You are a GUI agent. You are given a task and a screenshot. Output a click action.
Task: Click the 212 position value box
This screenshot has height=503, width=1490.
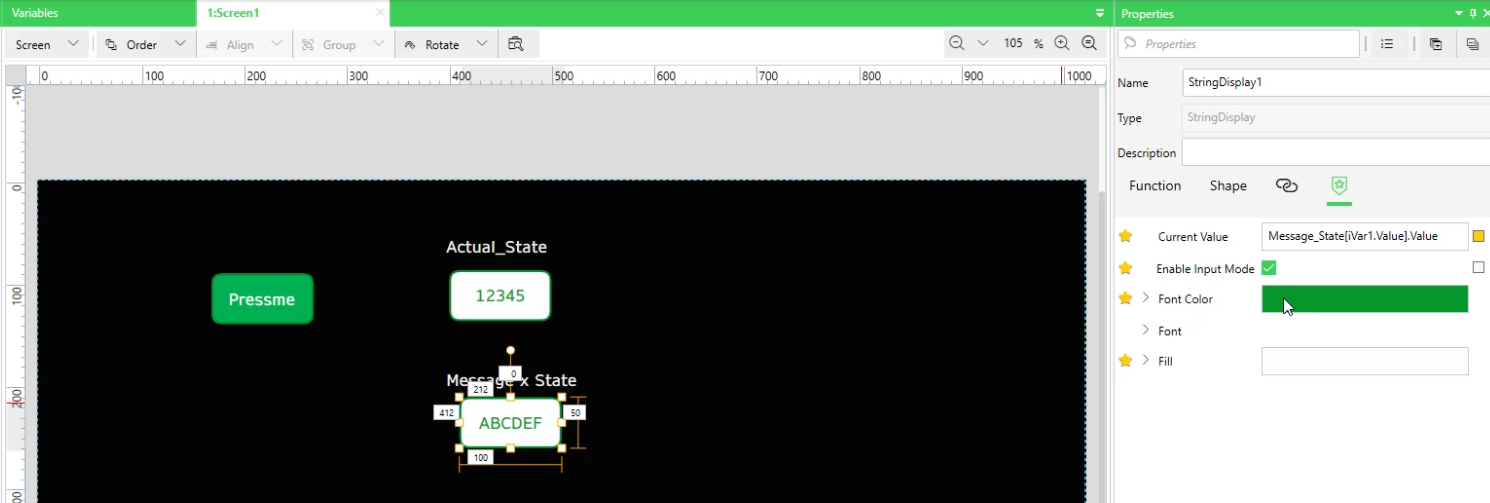pos(480,390)
